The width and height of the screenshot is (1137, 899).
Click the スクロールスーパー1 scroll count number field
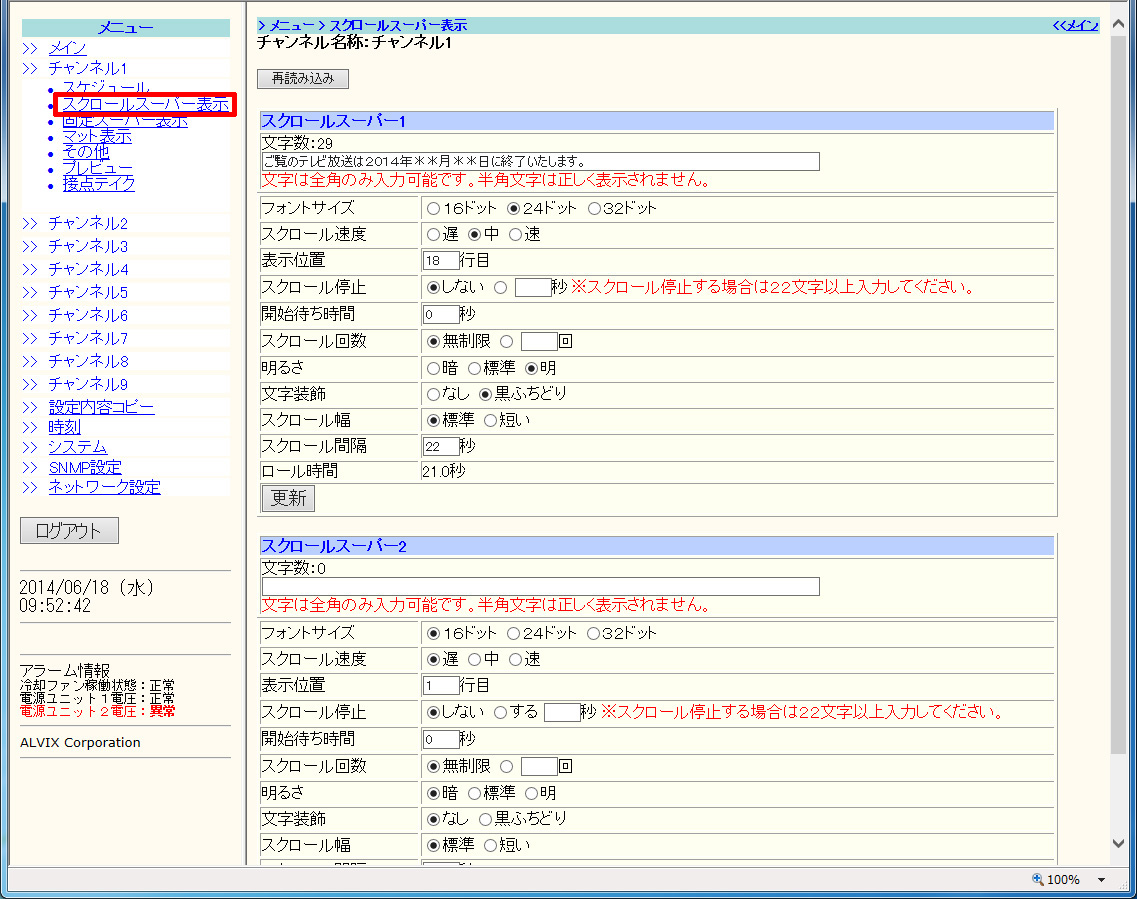point(539,341)
